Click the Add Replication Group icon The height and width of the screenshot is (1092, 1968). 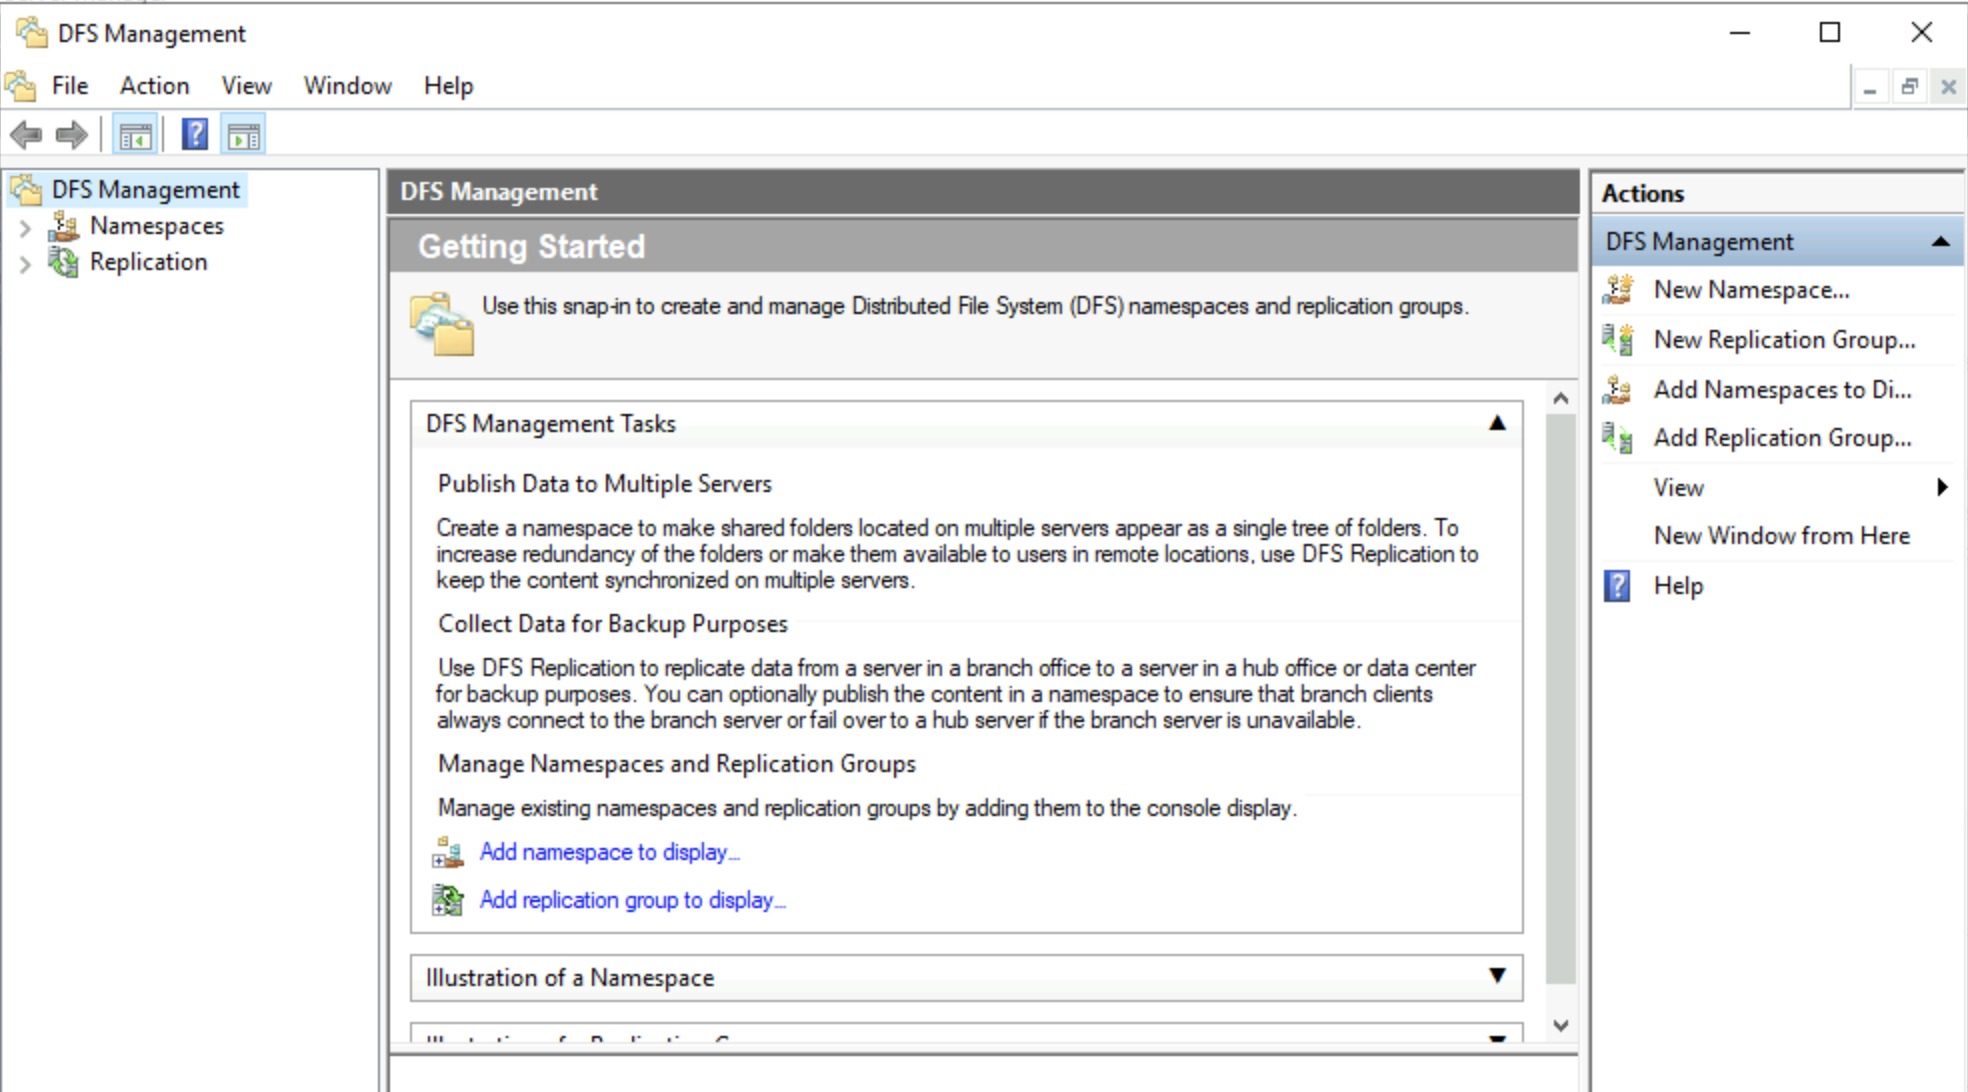pos(1614,437)
